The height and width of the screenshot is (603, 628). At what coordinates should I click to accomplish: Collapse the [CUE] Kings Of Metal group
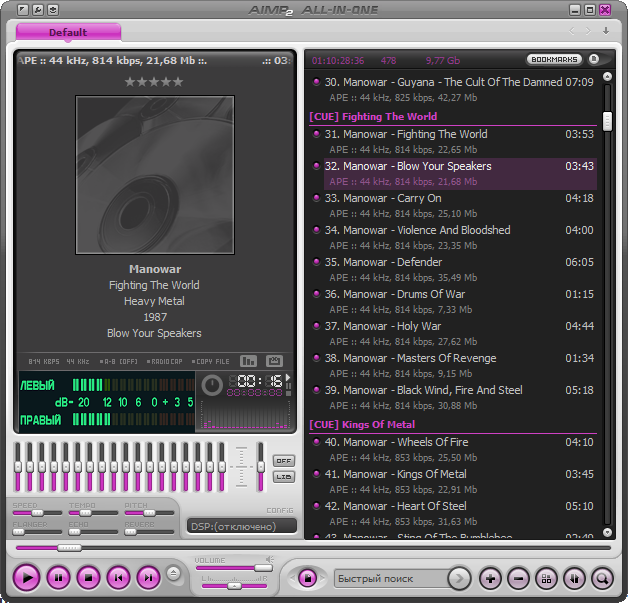[x=453, y=424]
